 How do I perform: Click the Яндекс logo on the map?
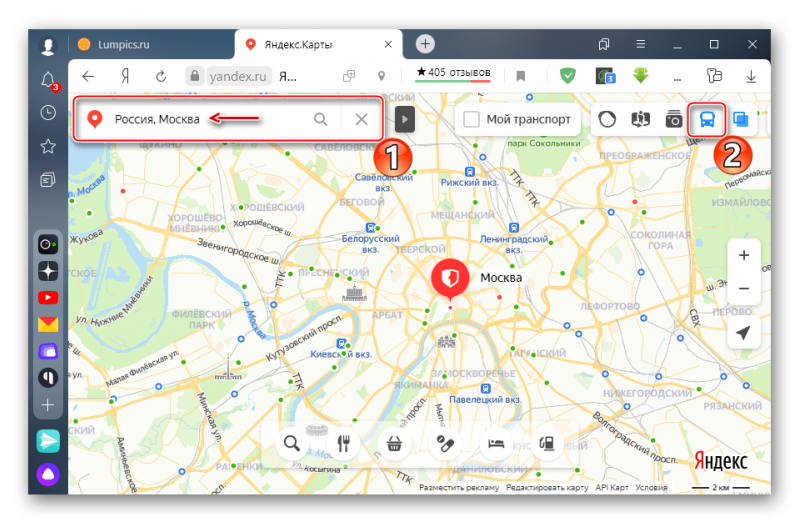[720, 461]
